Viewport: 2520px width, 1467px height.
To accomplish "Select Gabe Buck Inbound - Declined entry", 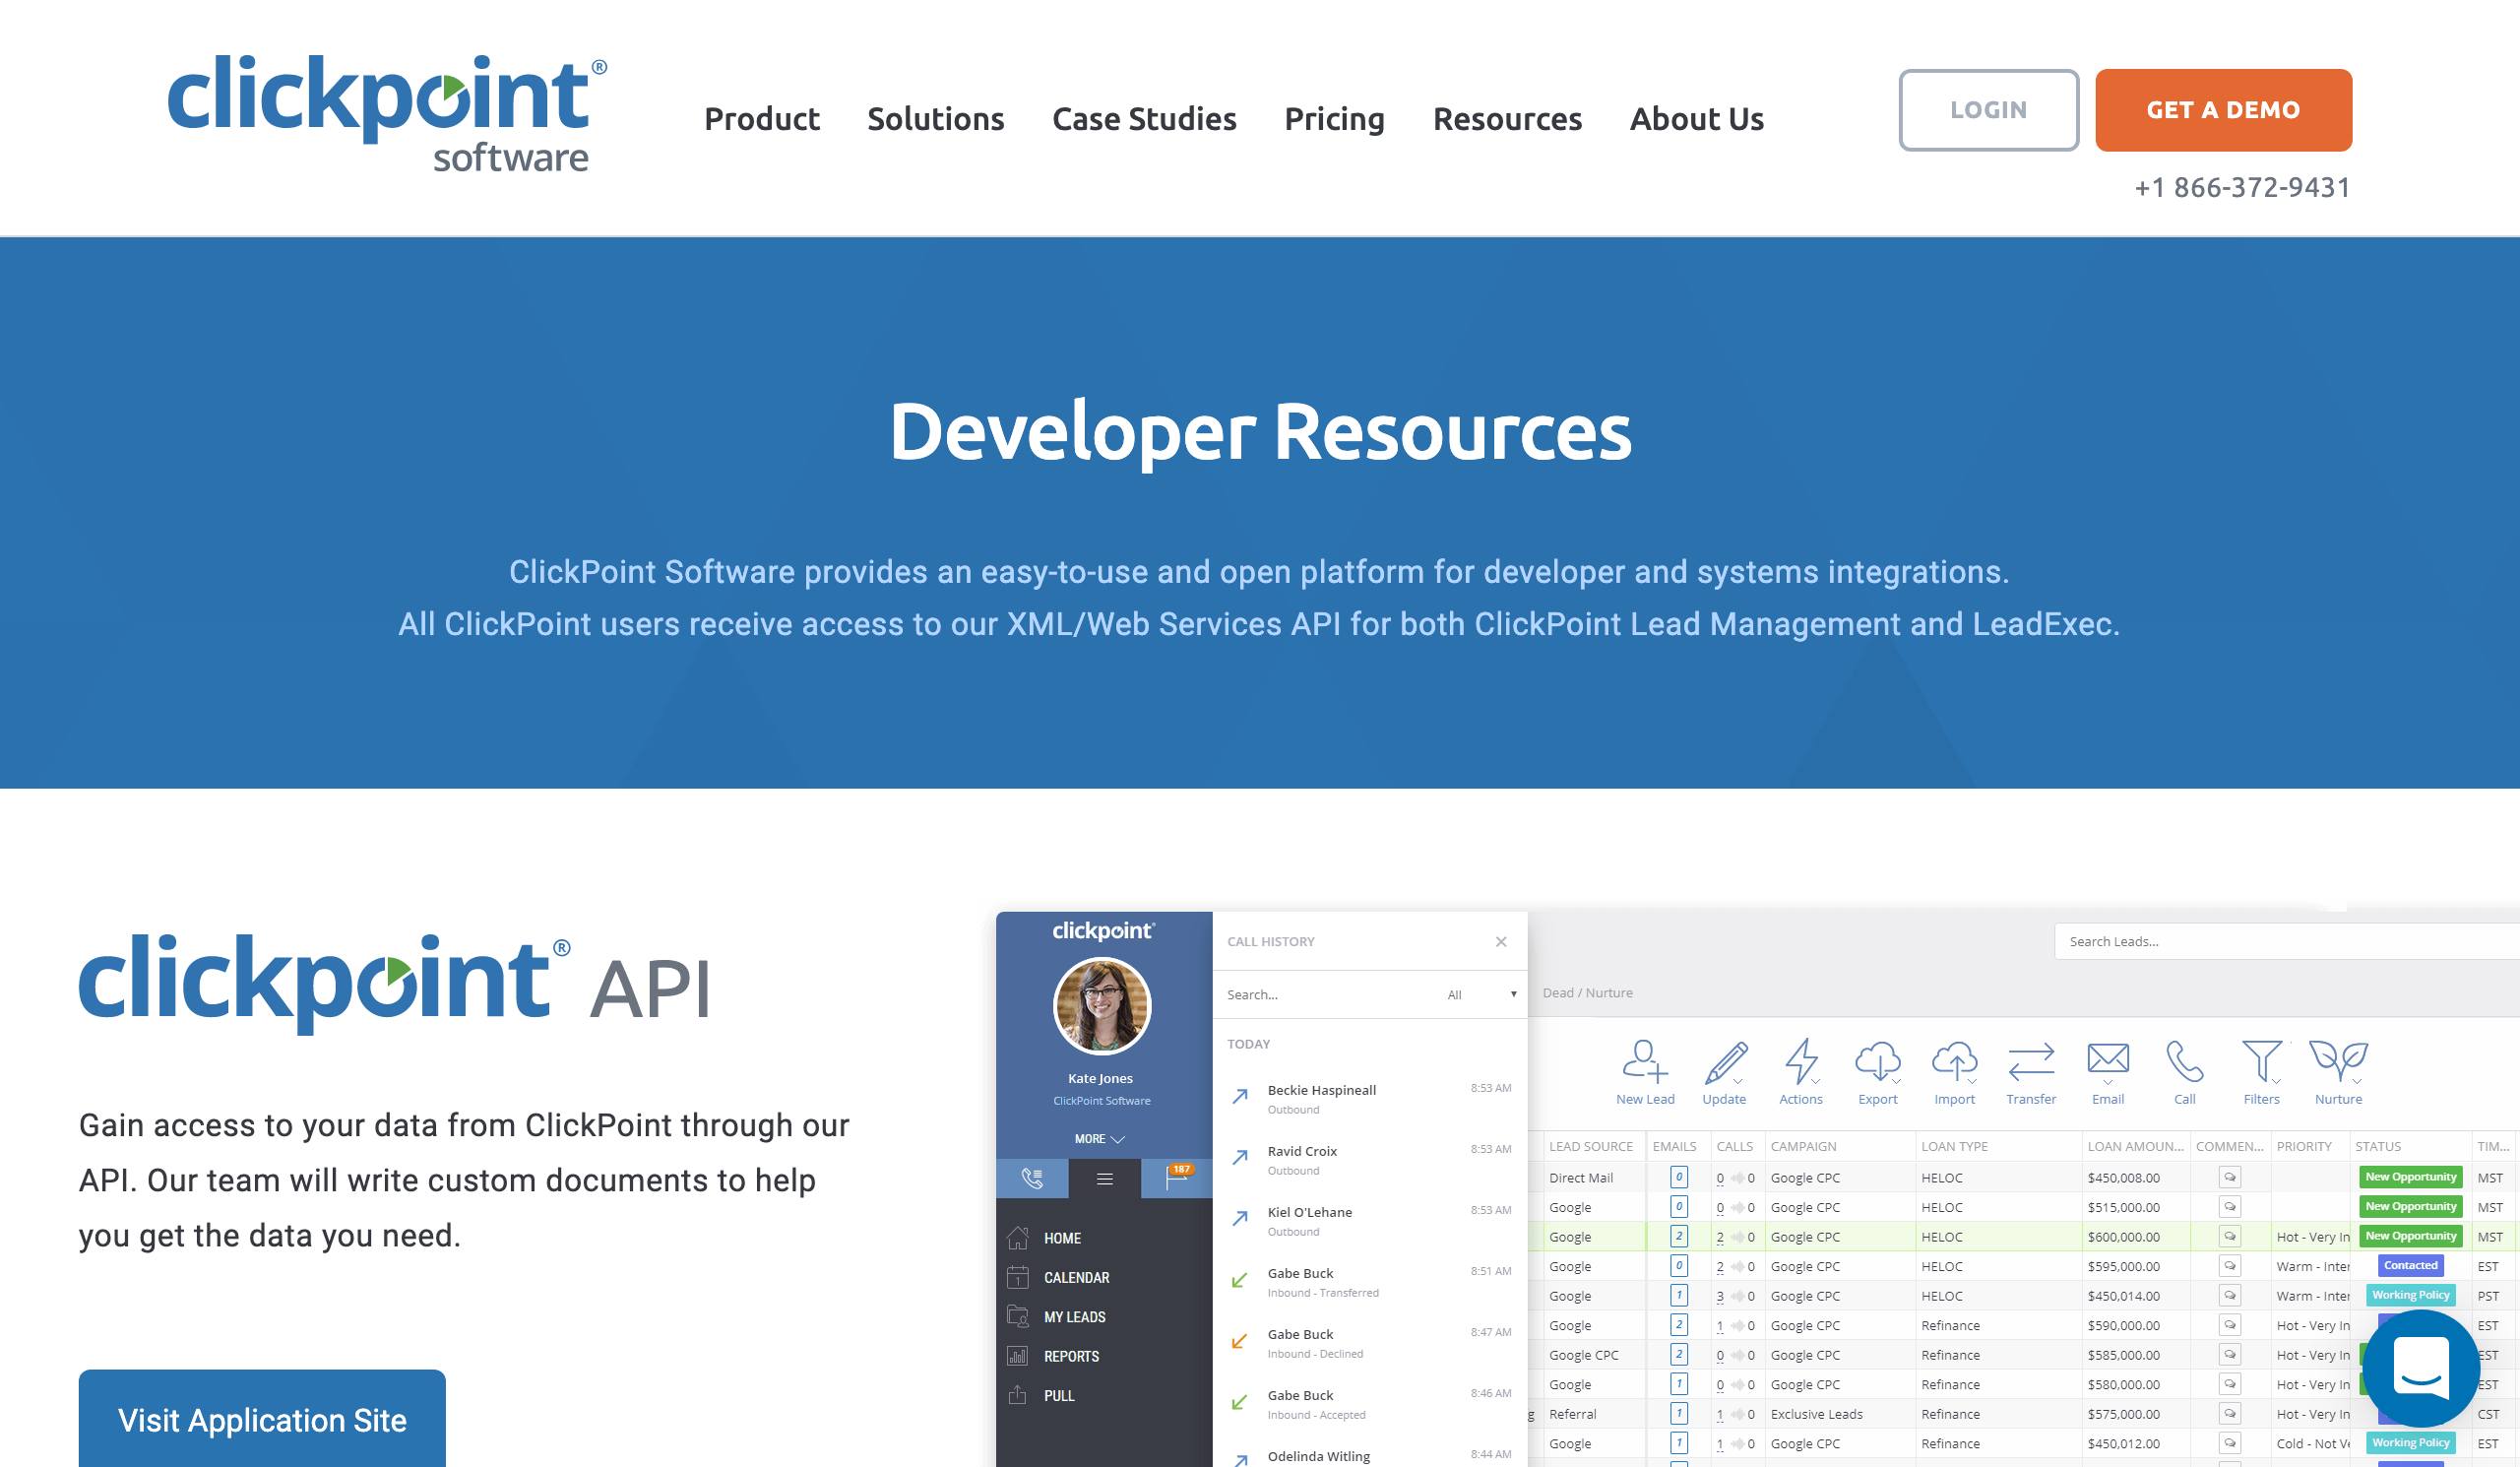I will point(1370,1342).
